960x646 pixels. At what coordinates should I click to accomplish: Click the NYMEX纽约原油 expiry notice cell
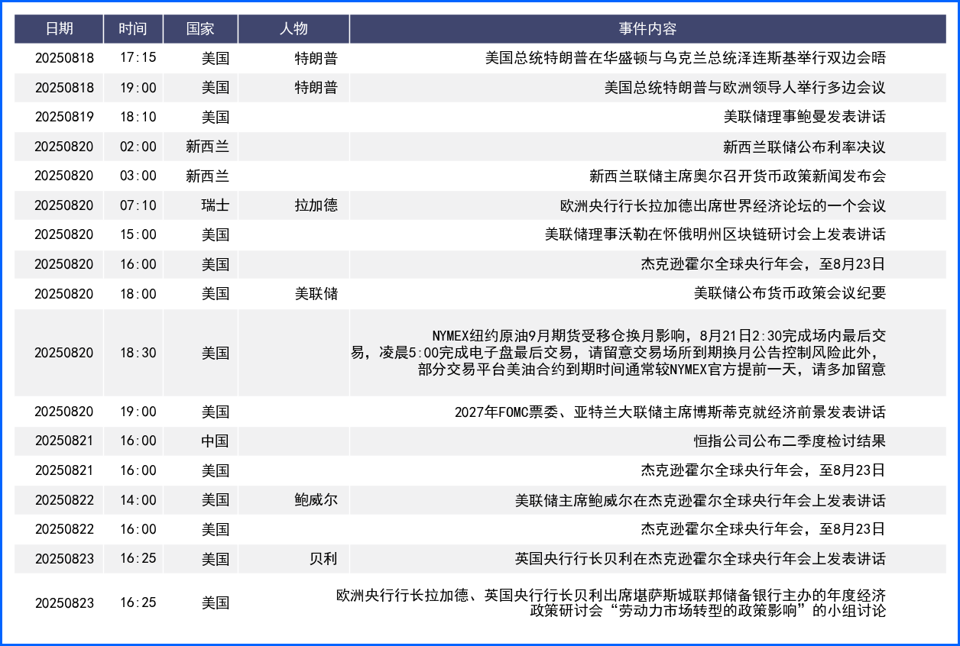648,353
